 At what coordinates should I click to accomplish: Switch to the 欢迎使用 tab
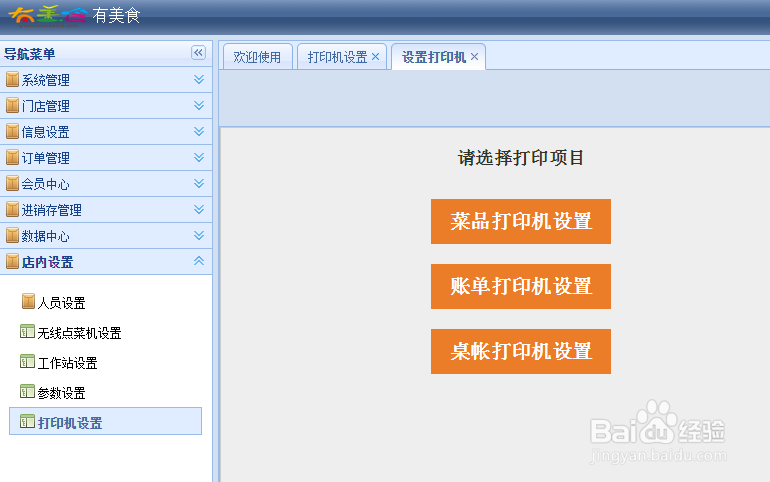click(257, 57)
